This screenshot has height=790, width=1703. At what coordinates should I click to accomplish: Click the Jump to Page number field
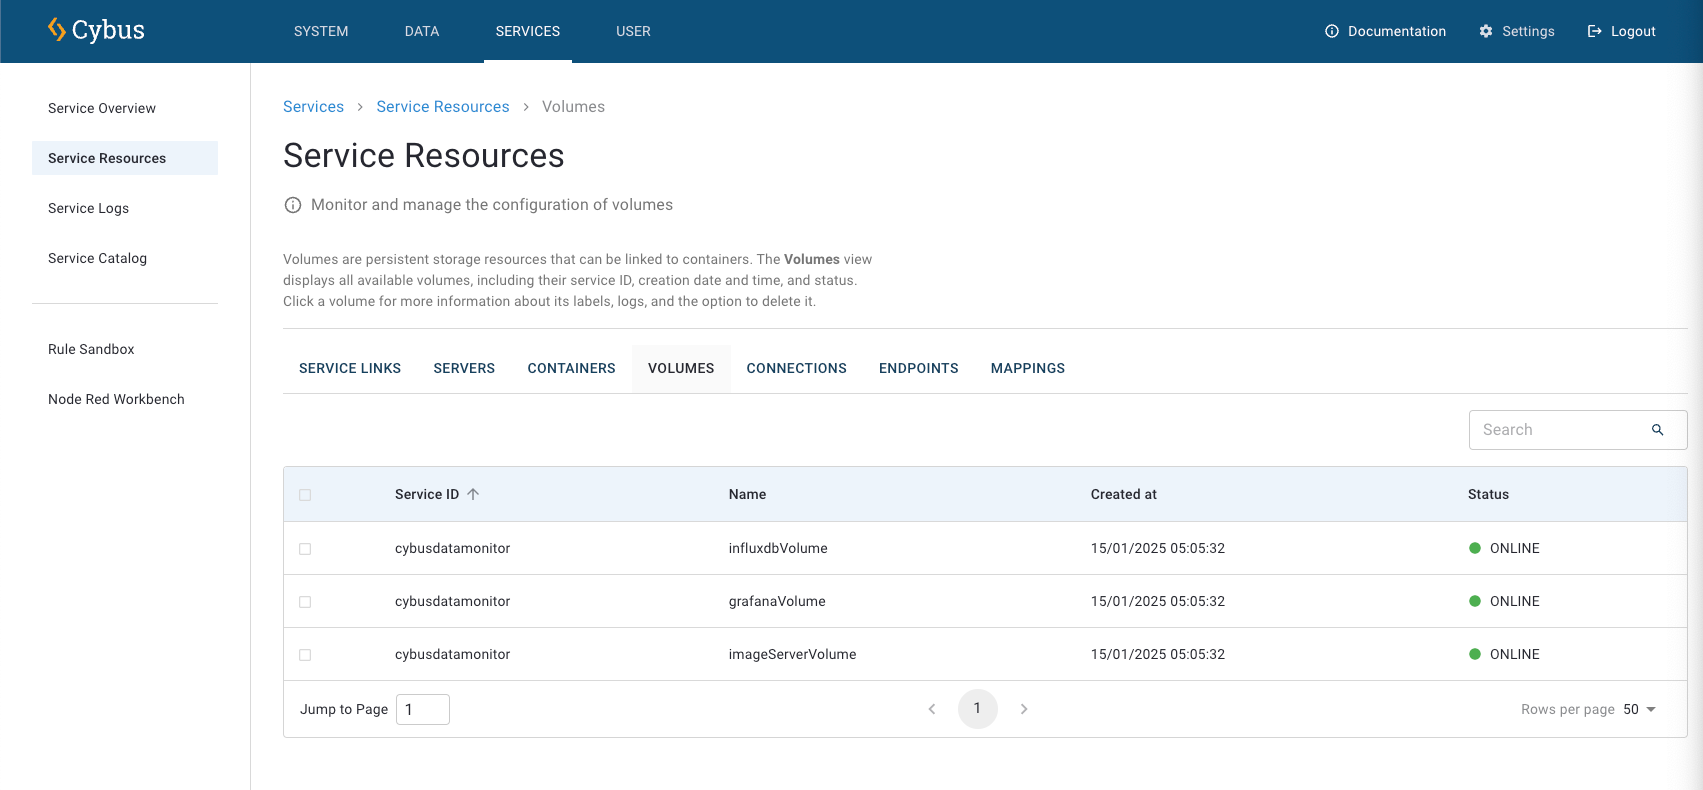(422, 709)
